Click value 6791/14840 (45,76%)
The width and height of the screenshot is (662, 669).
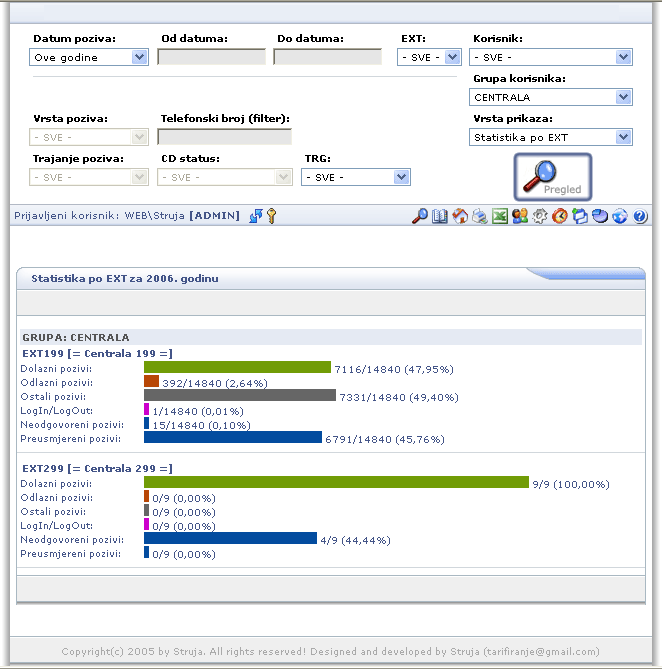[x=385, y=439]
